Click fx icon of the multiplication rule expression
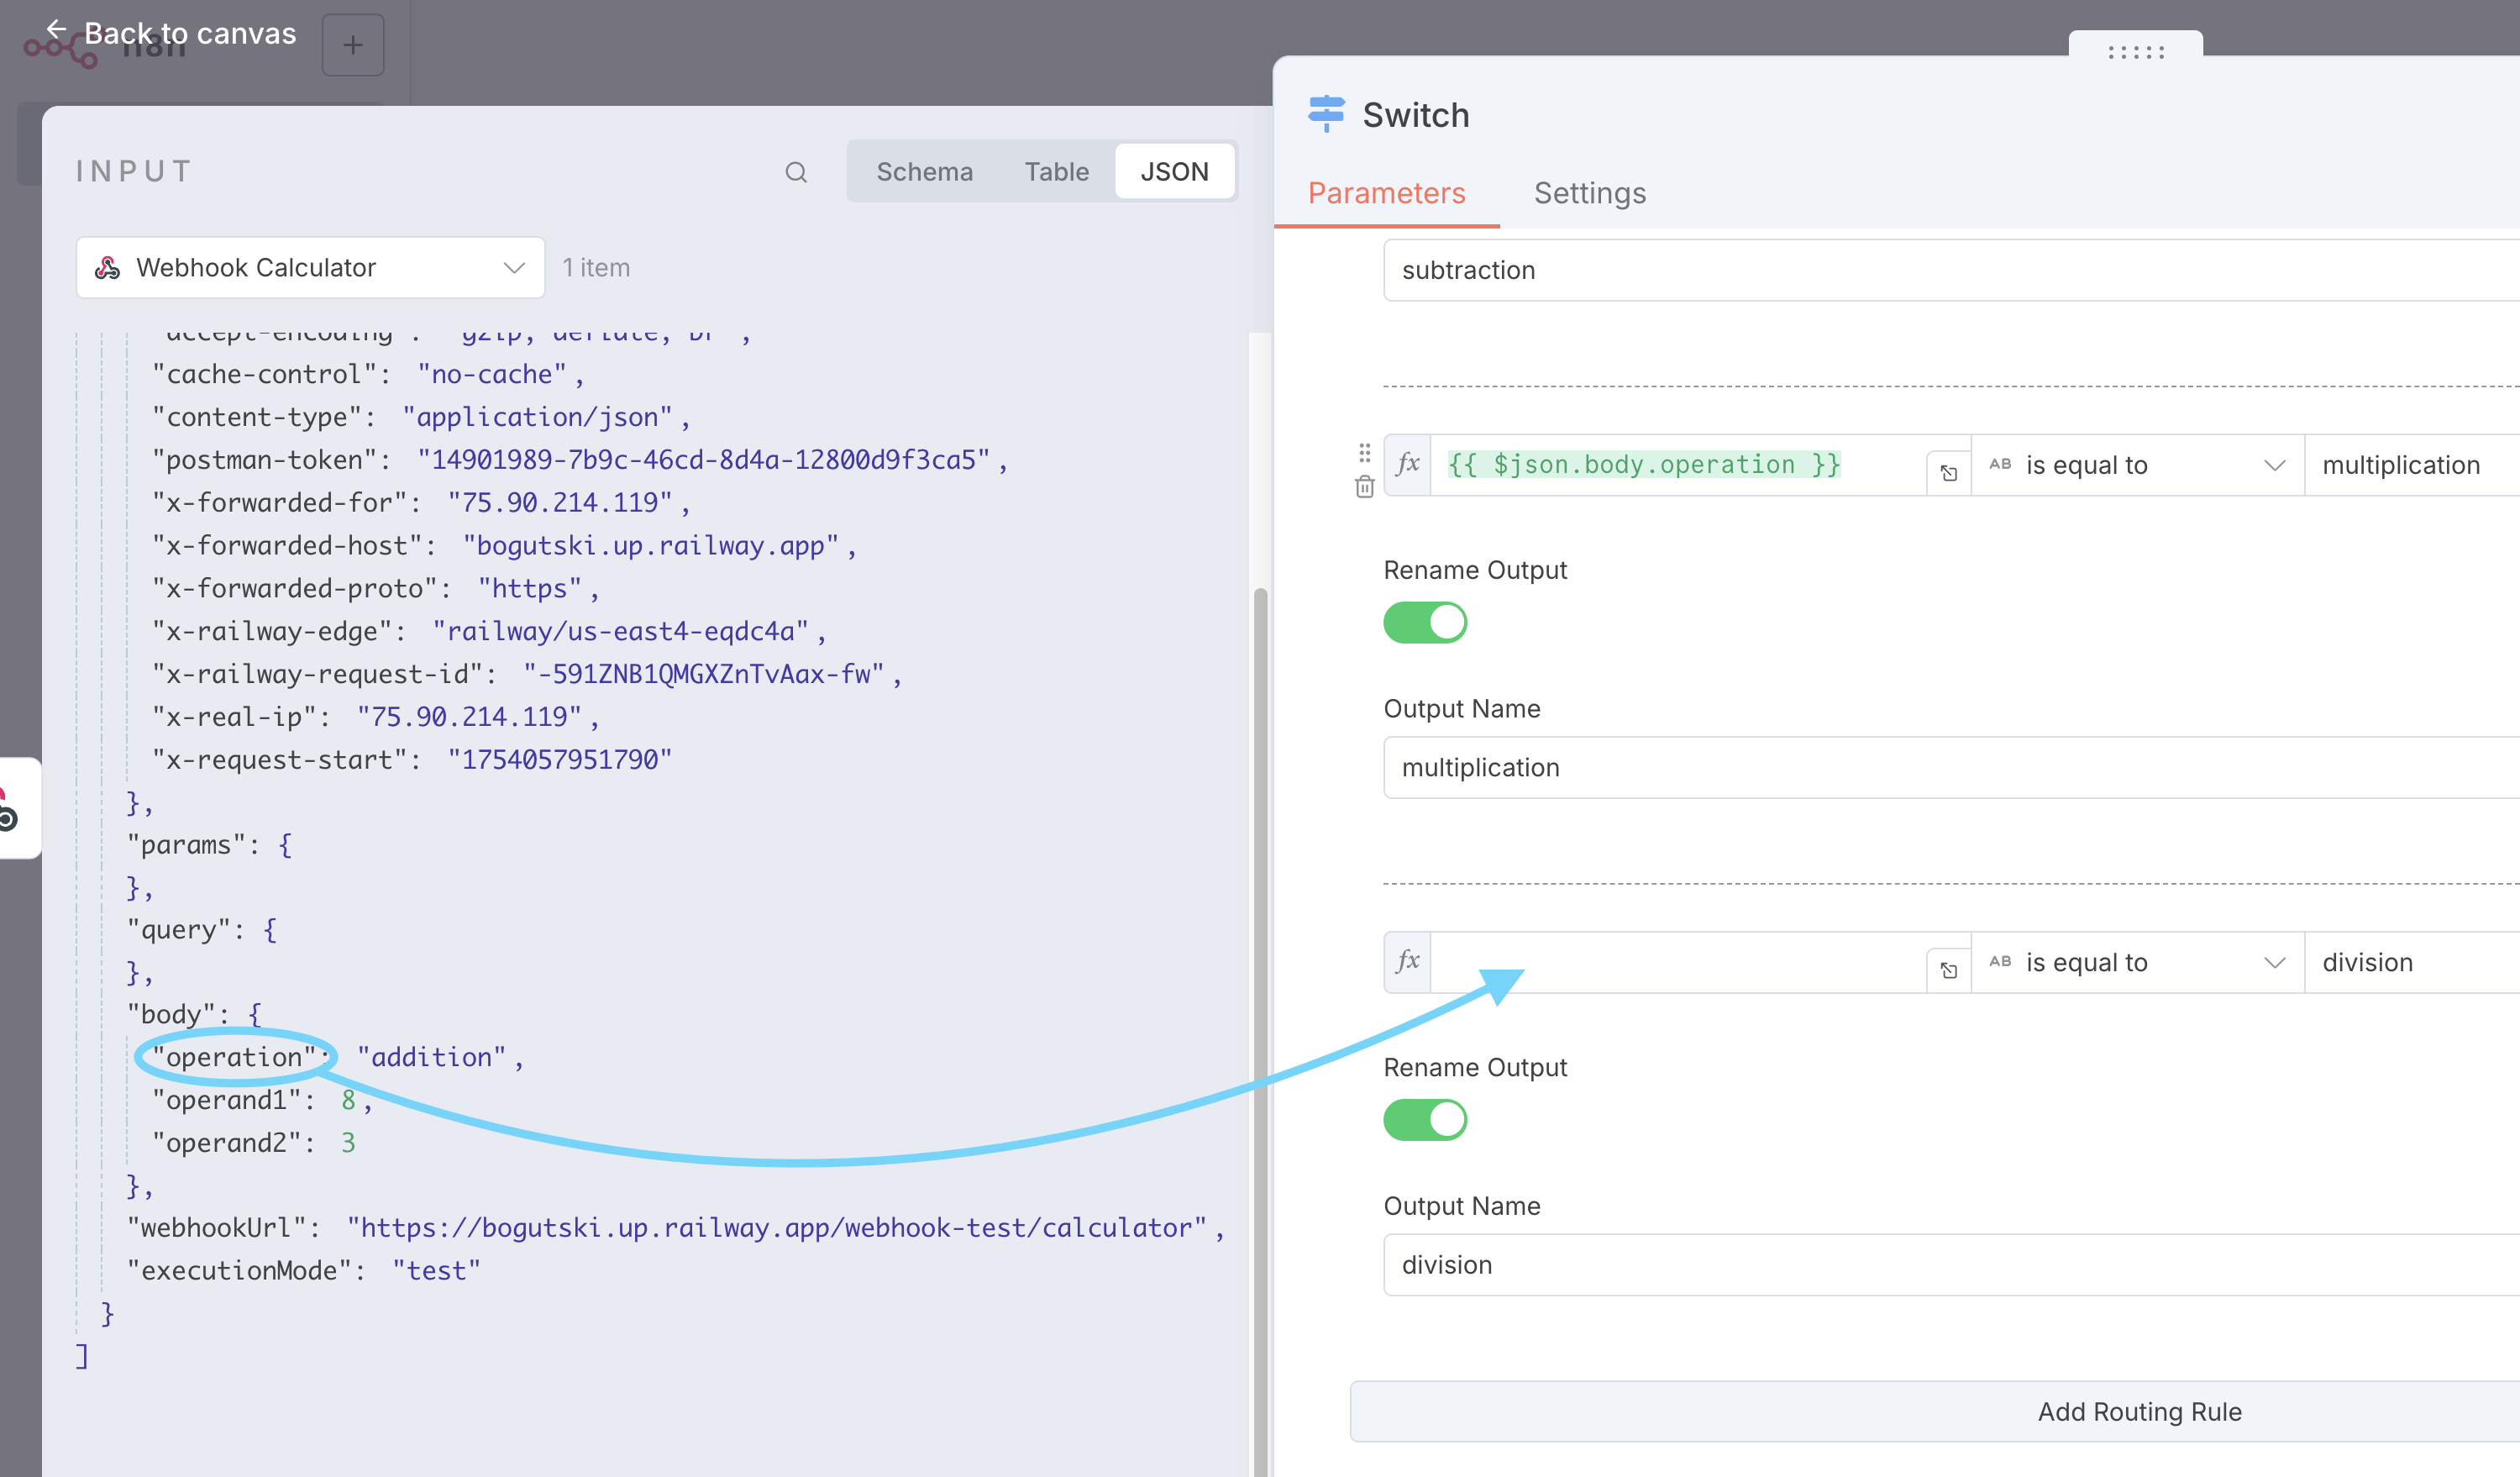 [1408, 464]
